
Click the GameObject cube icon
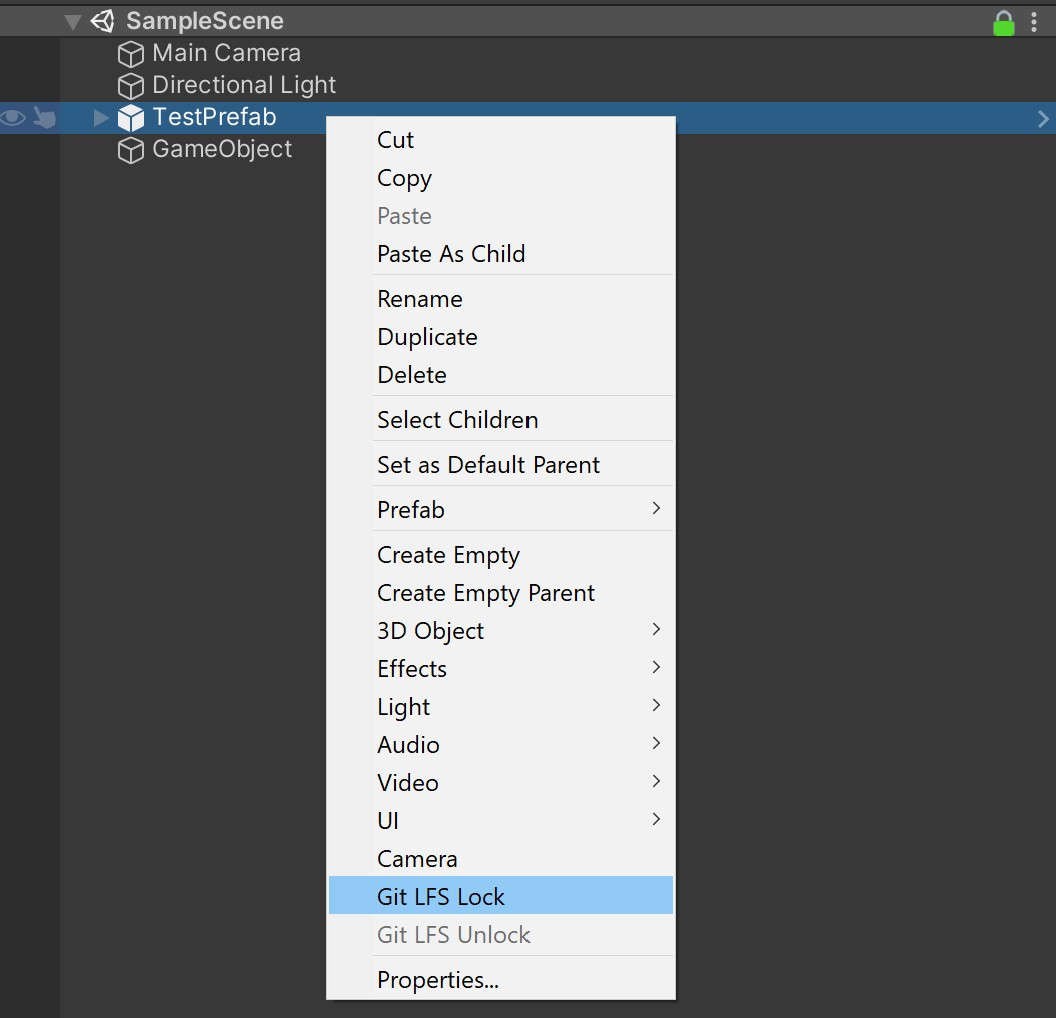pyautogui.click(x=131, y=150)
